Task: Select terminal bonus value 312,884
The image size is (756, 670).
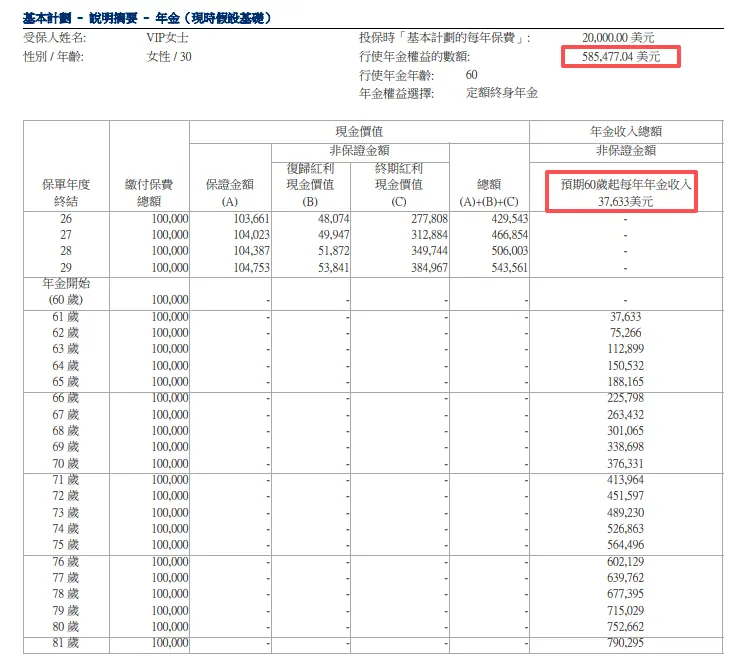Action: [x=429, y=235]
